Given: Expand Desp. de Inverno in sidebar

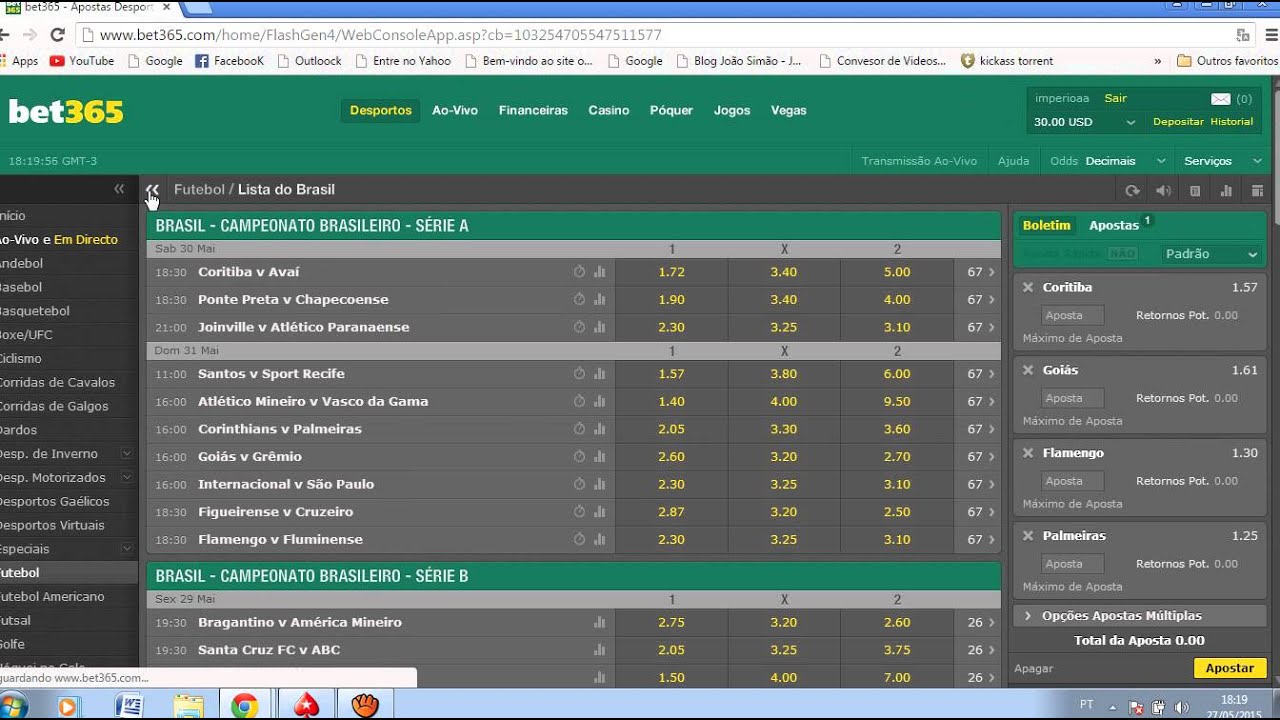Looking at the screenshot, I should [127, 453].
